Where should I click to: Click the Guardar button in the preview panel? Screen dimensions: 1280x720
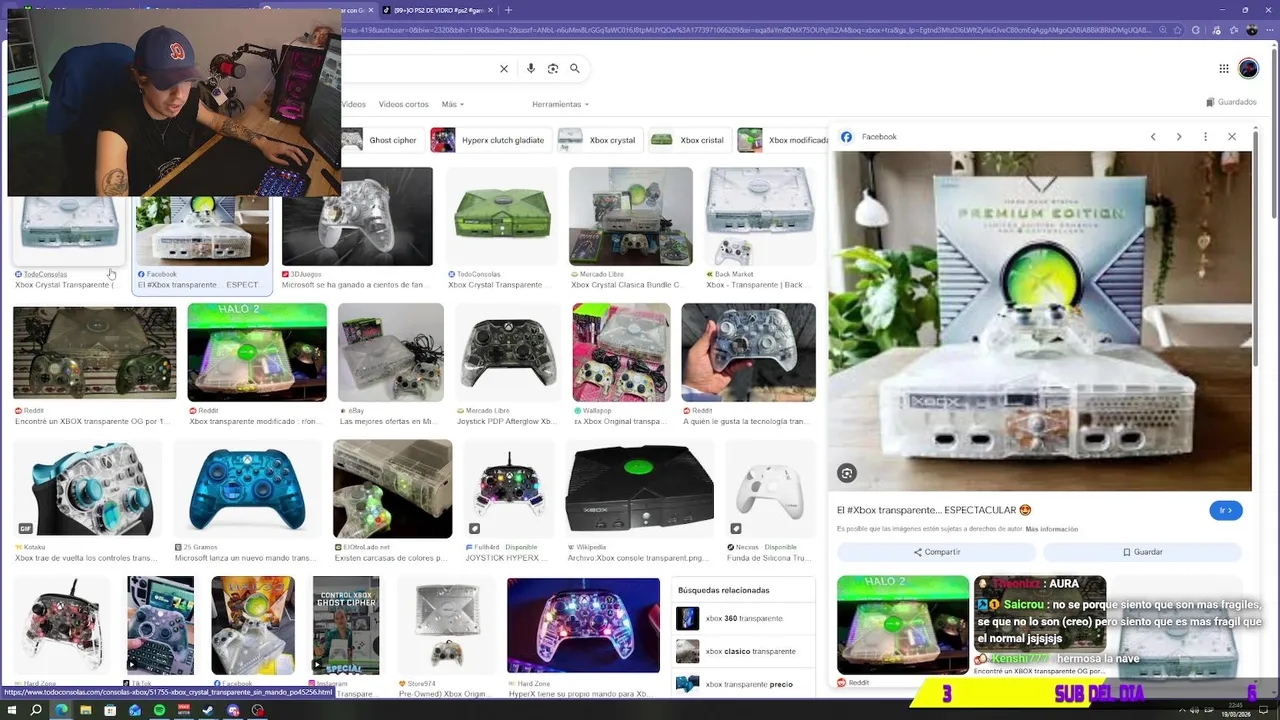pyautogui.click(x=1142, y=552)
